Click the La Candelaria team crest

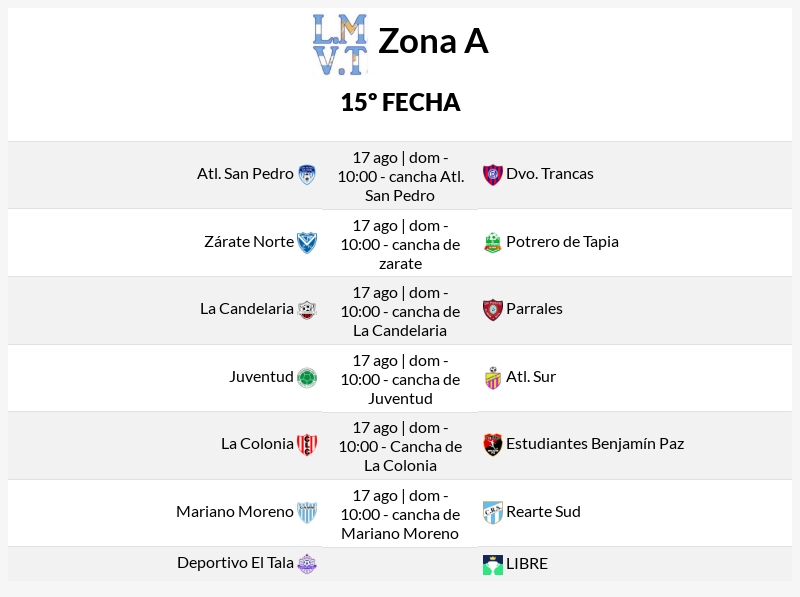tap(307, 310)
